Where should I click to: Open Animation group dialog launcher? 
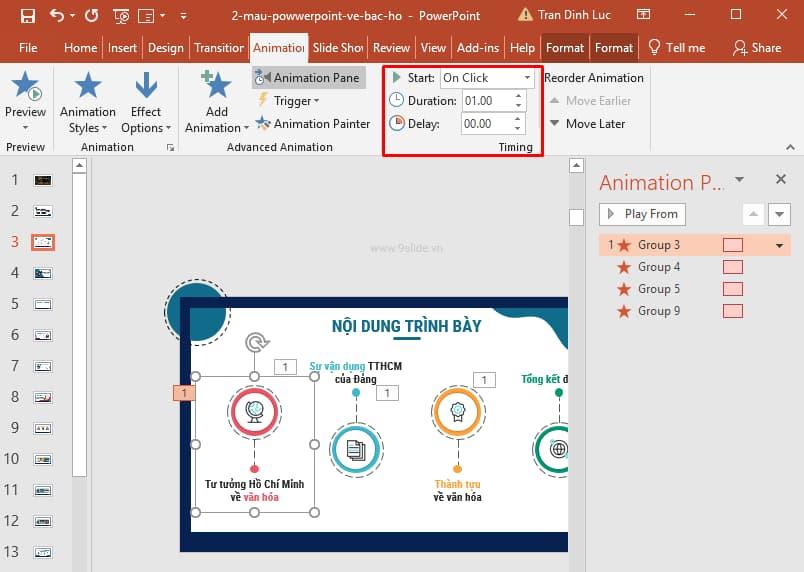point(170,148)
